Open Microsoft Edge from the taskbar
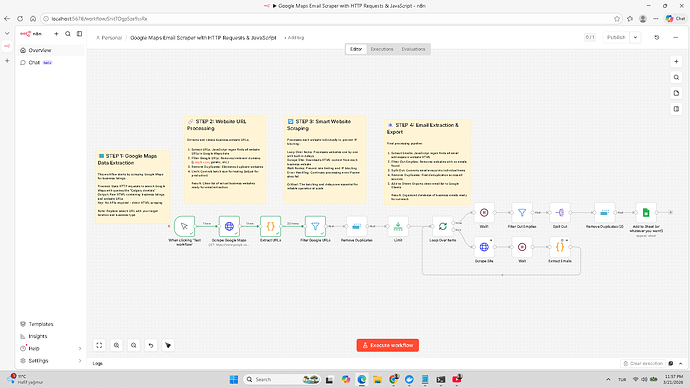Screen dimensions: 690x388 tap(362, 379)
